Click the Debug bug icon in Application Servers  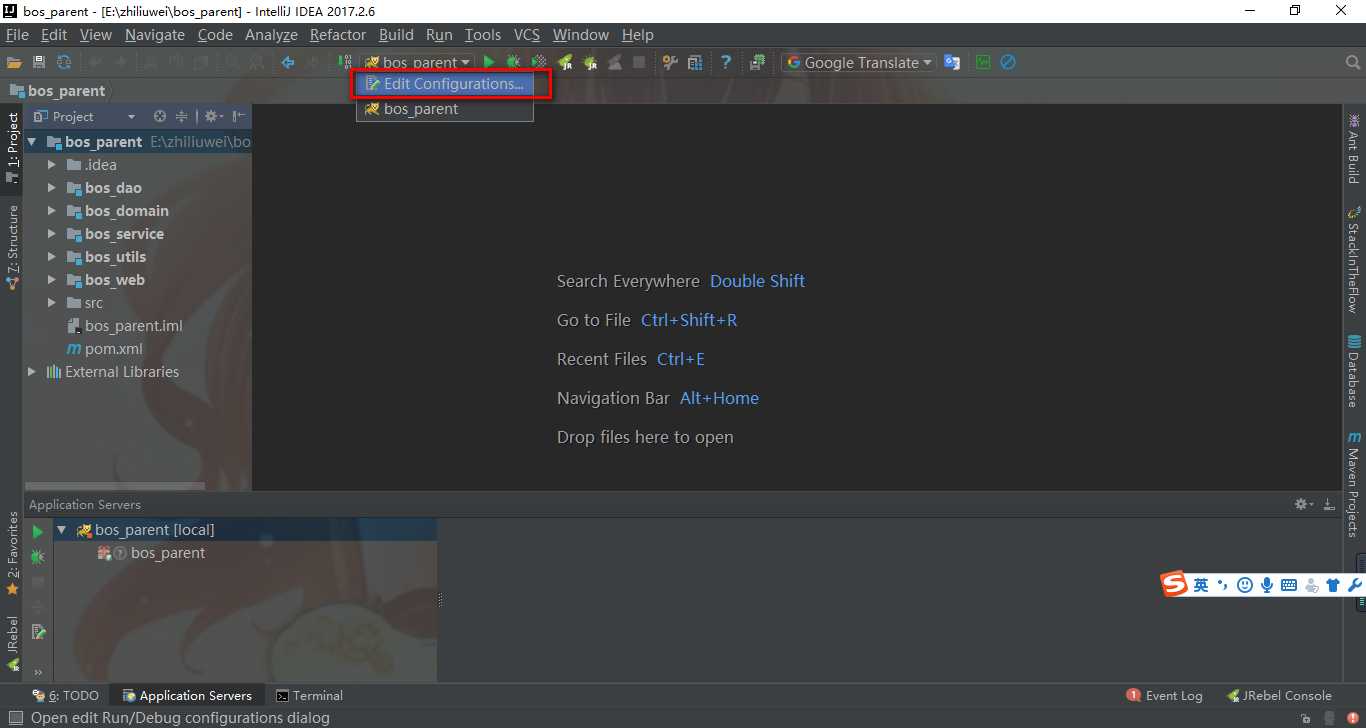click(x=38, y=556)
